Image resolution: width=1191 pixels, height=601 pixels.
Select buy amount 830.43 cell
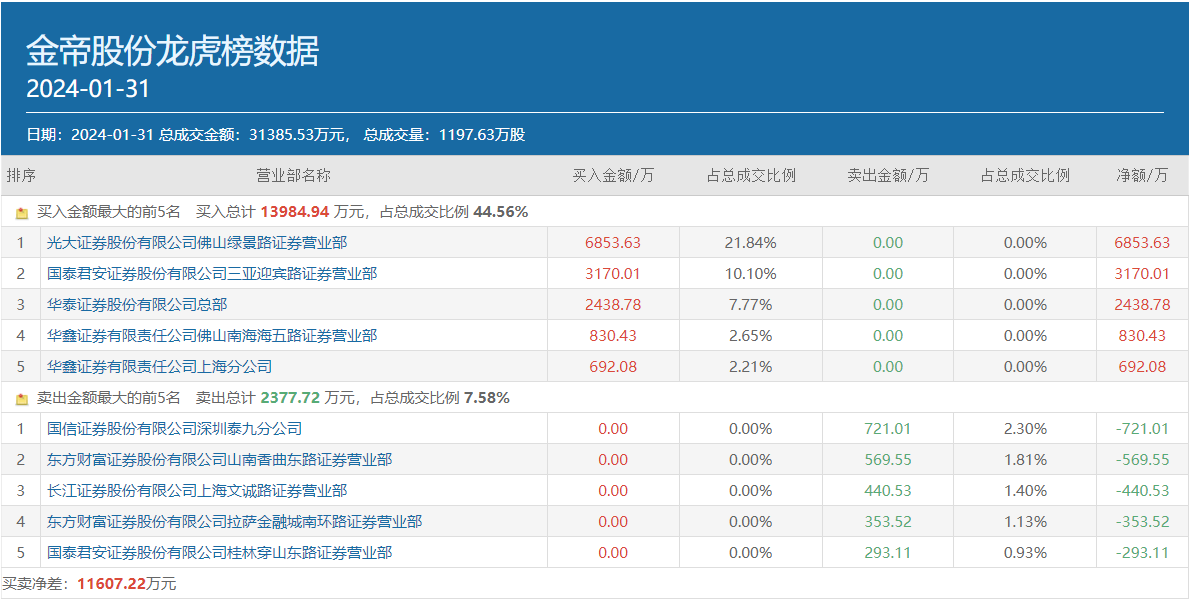[x=613, y=335]
